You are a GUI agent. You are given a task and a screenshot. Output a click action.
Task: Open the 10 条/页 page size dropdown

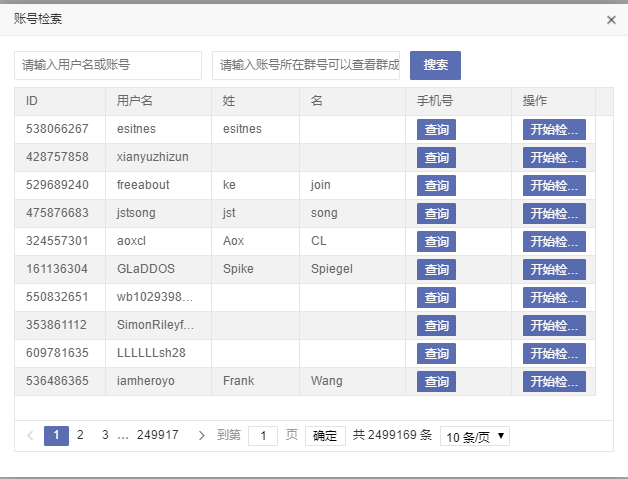pyautogui.click(x=475, y=436)
